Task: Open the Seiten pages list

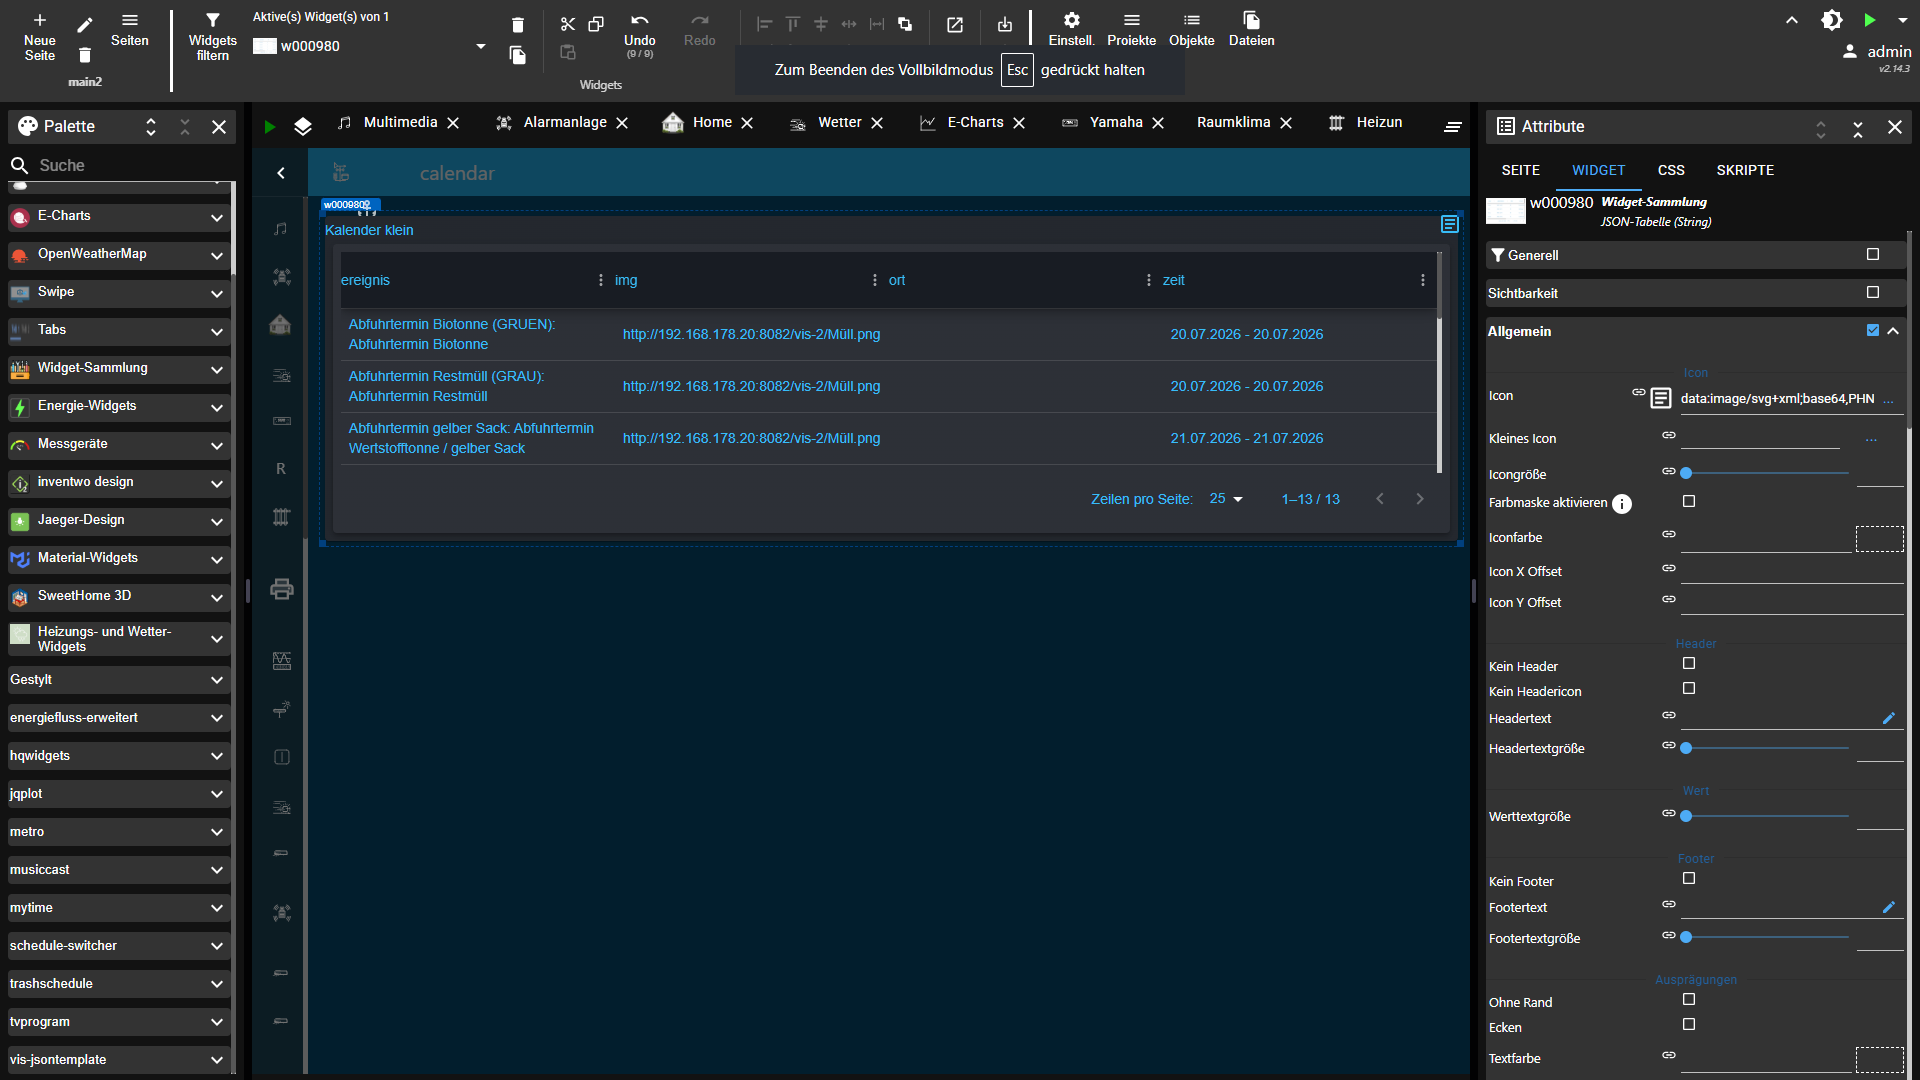Action: (130, 30)
